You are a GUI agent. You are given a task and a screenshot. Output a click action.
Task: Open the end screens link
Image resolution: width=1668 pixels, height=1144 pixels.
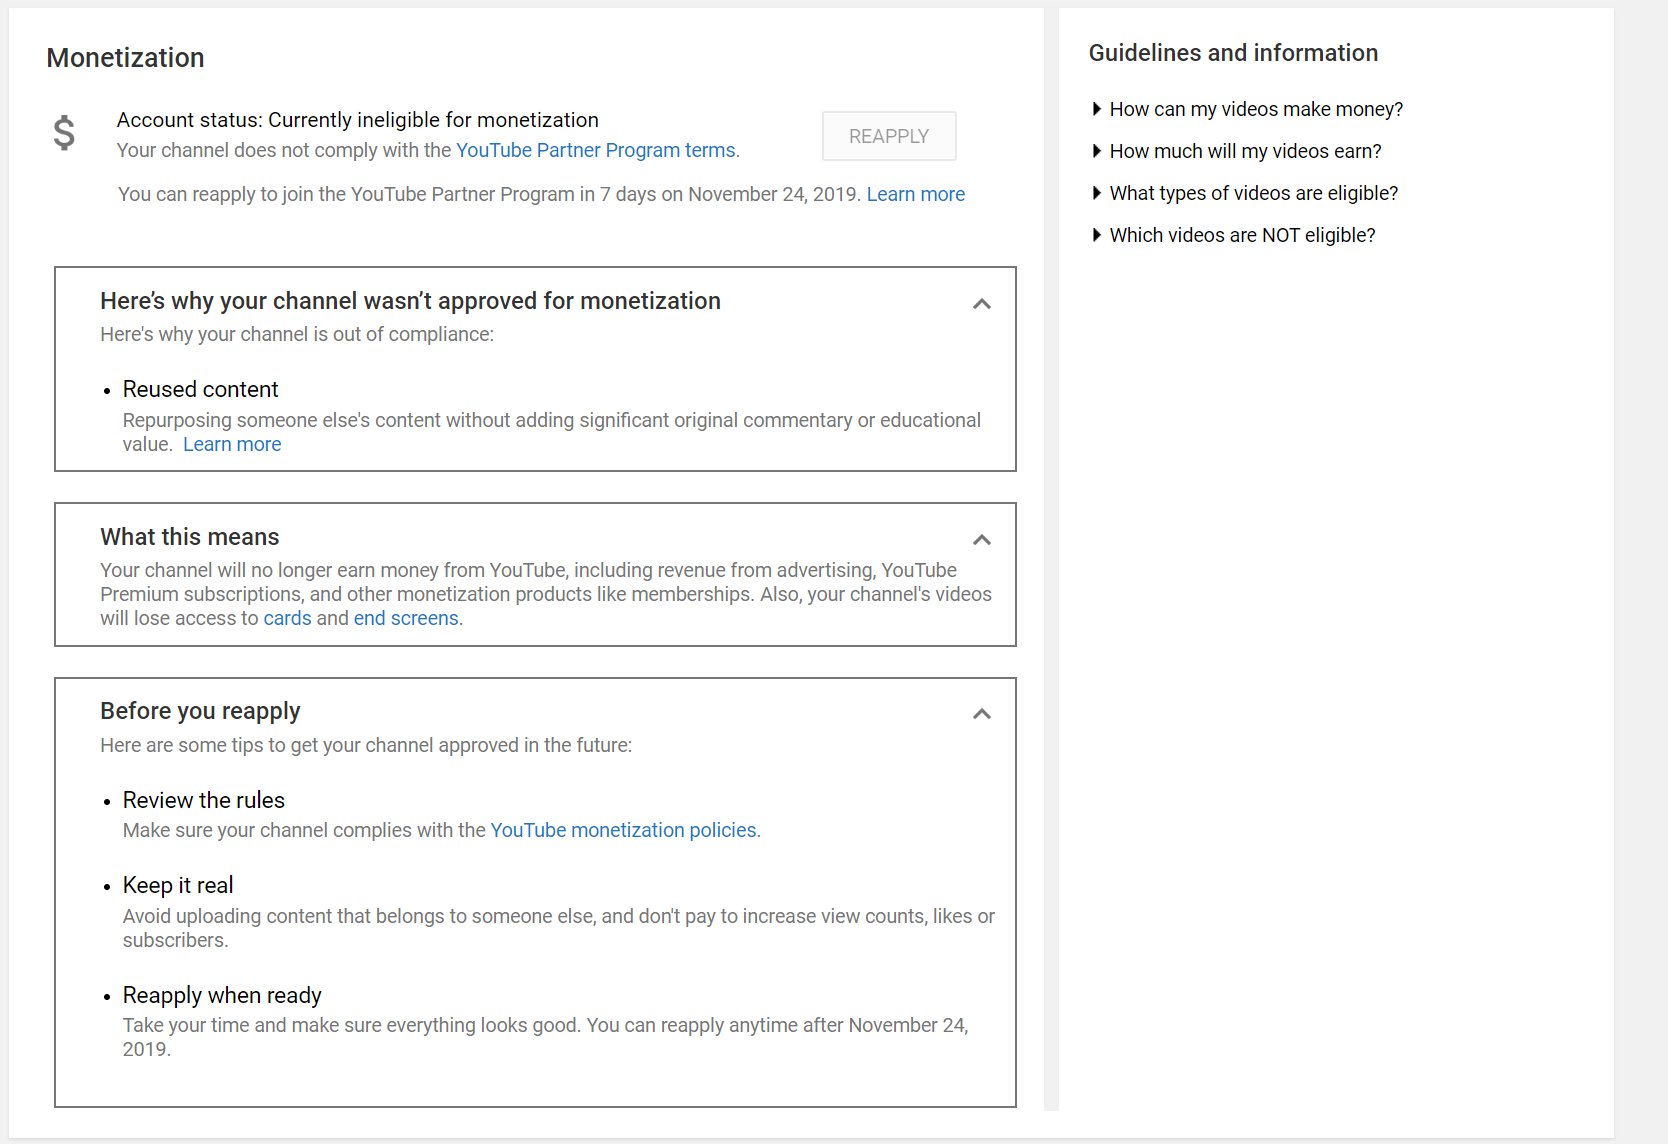(406, 618)
